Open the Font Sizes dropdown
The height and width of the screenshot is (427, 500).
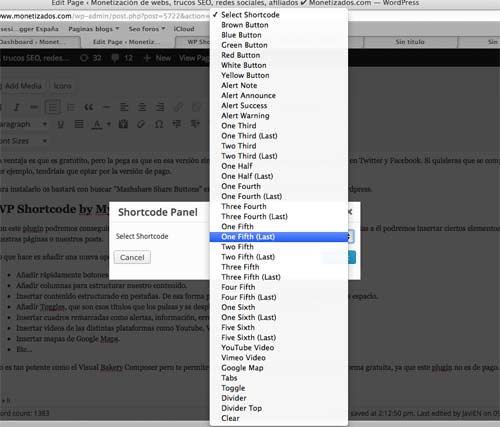pos(24,141)
